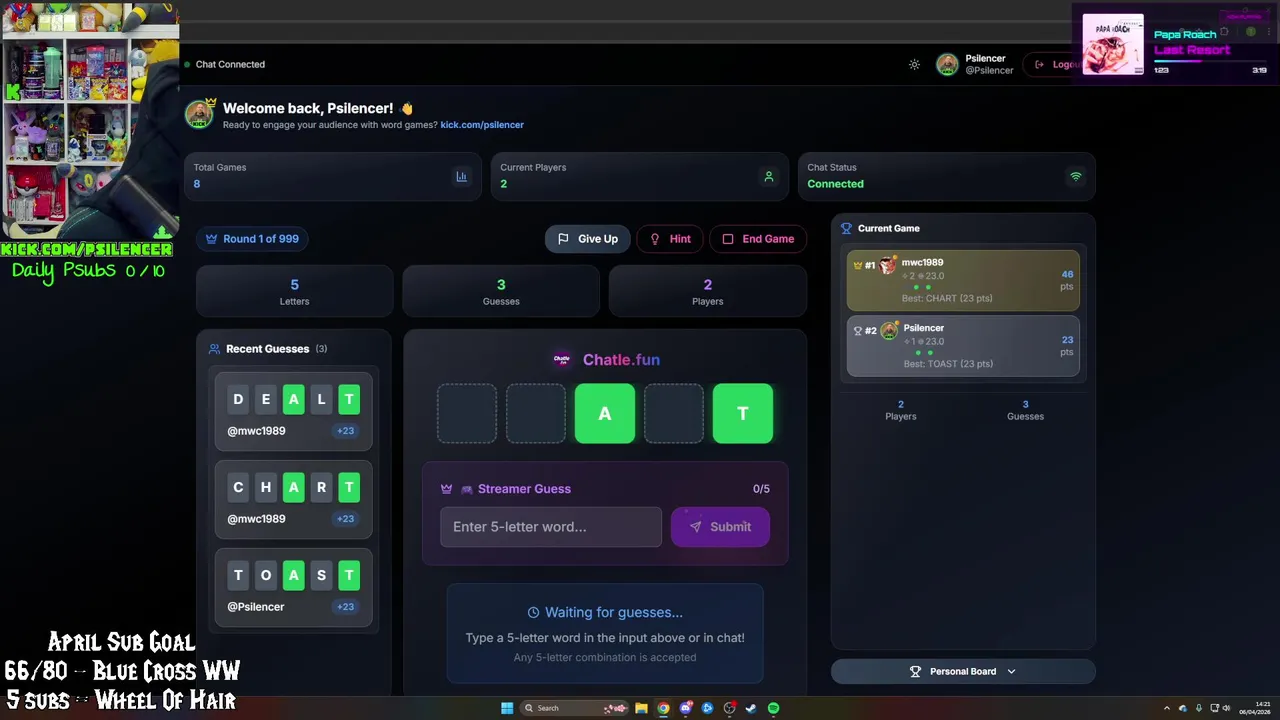1280x720 pixels.
Task: Give up the current round
Action: point(588,239)
